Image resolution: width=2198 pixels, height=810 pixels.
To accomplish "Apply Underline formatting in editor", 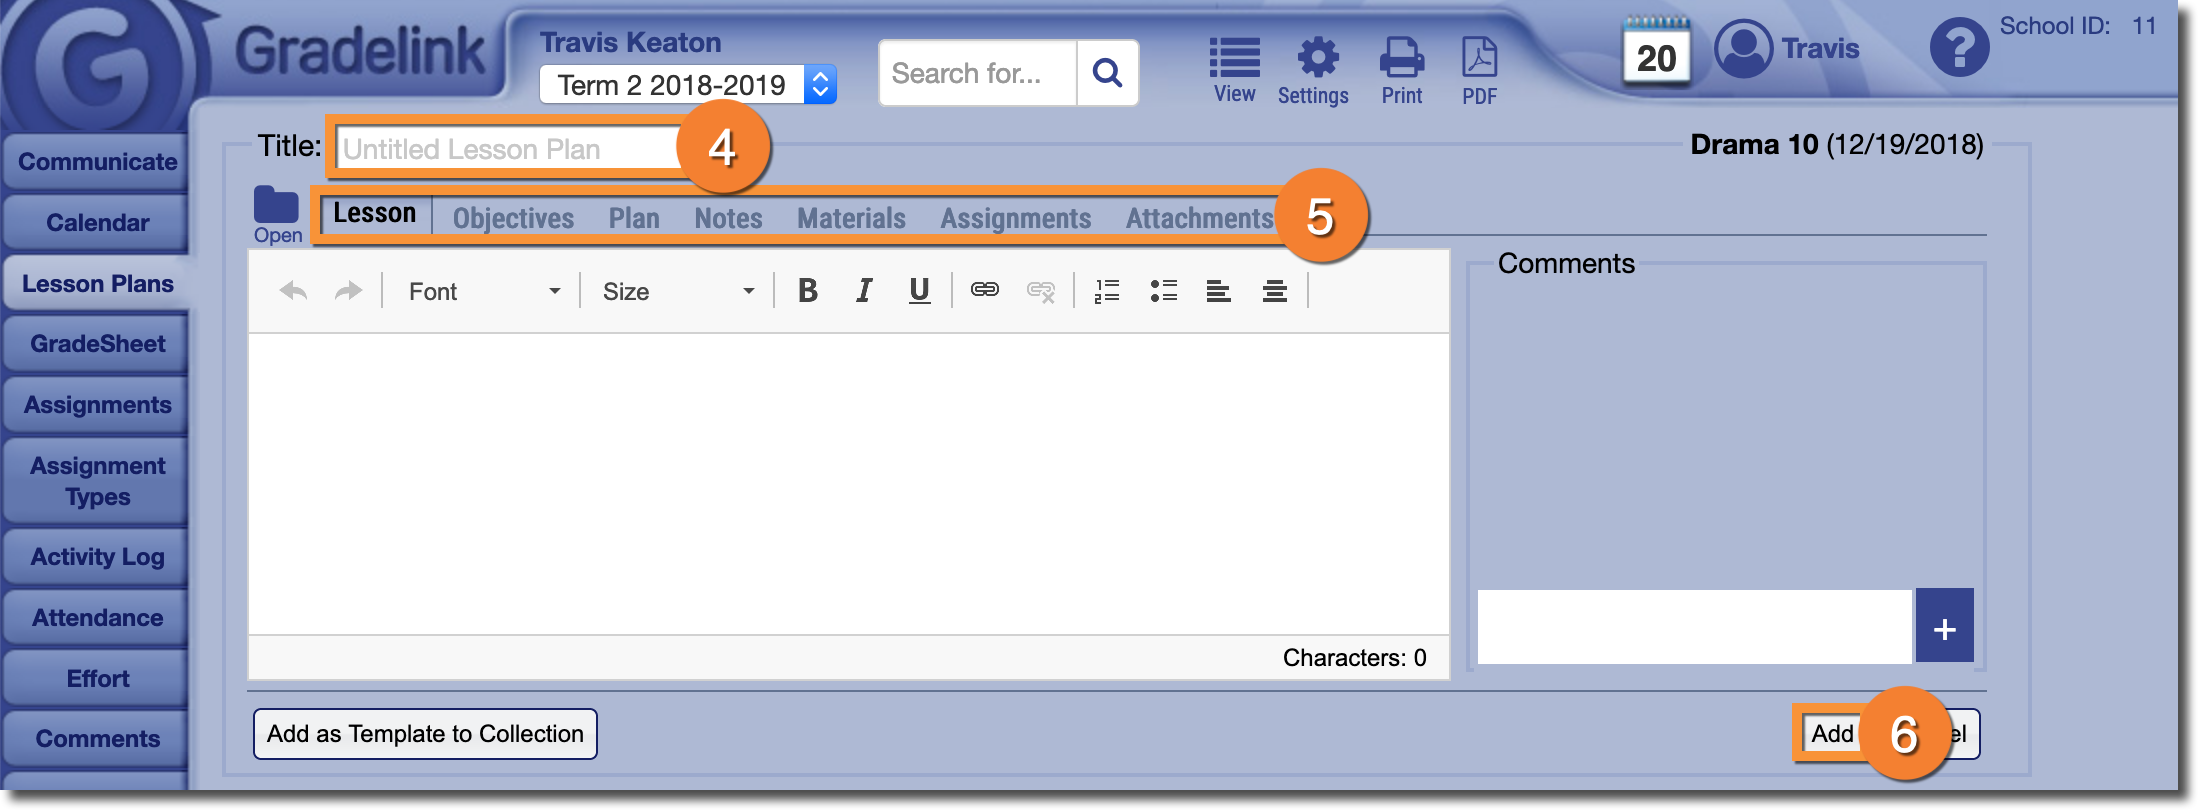I will point(919,291).
